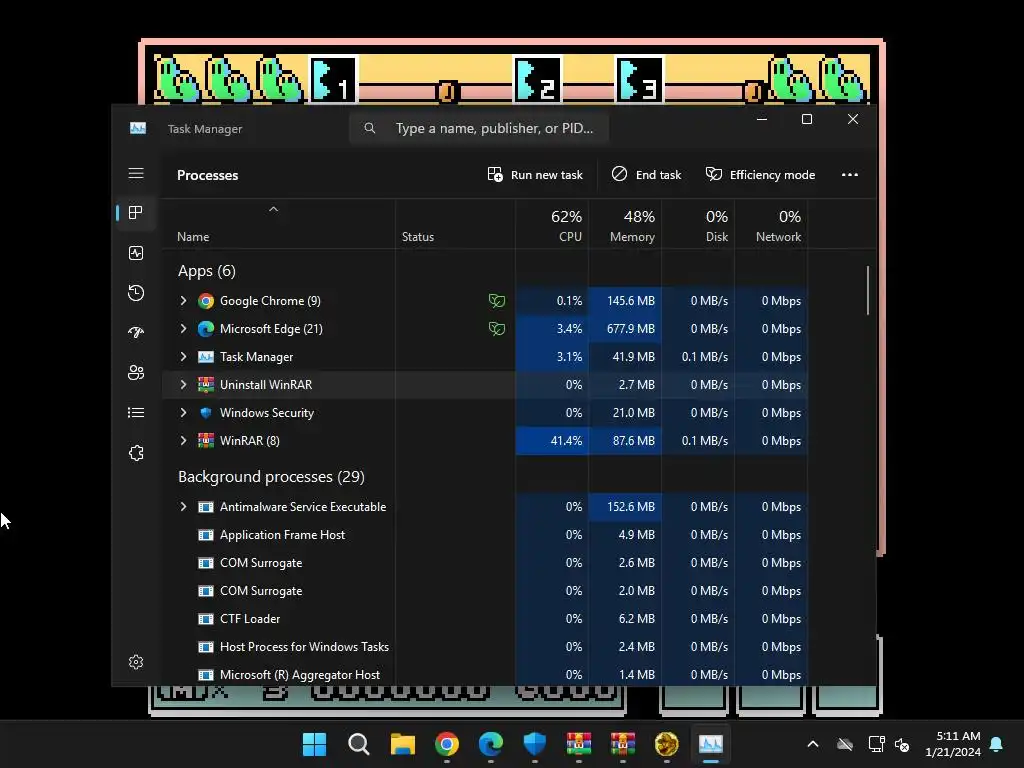1024x768 pixels.
Task: Open the Details list icon in sidebar
Action: [136, 413]
